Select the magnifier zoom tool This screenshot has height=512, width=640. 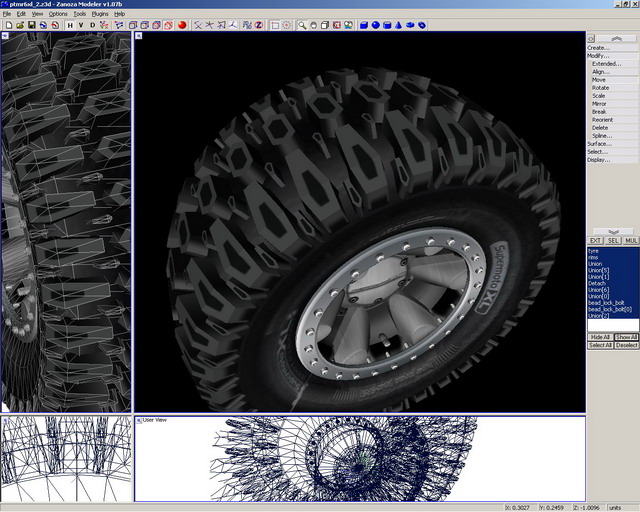[x=303, y=24]
